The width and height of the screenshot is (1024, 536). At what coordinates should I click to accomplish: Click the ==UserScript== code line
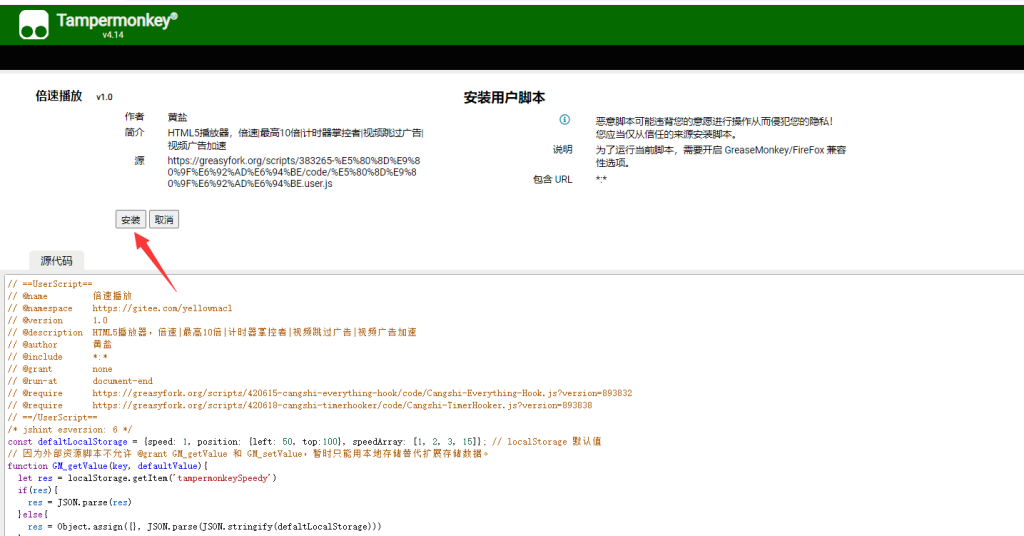pyautogui.click(x=50, y=284)
